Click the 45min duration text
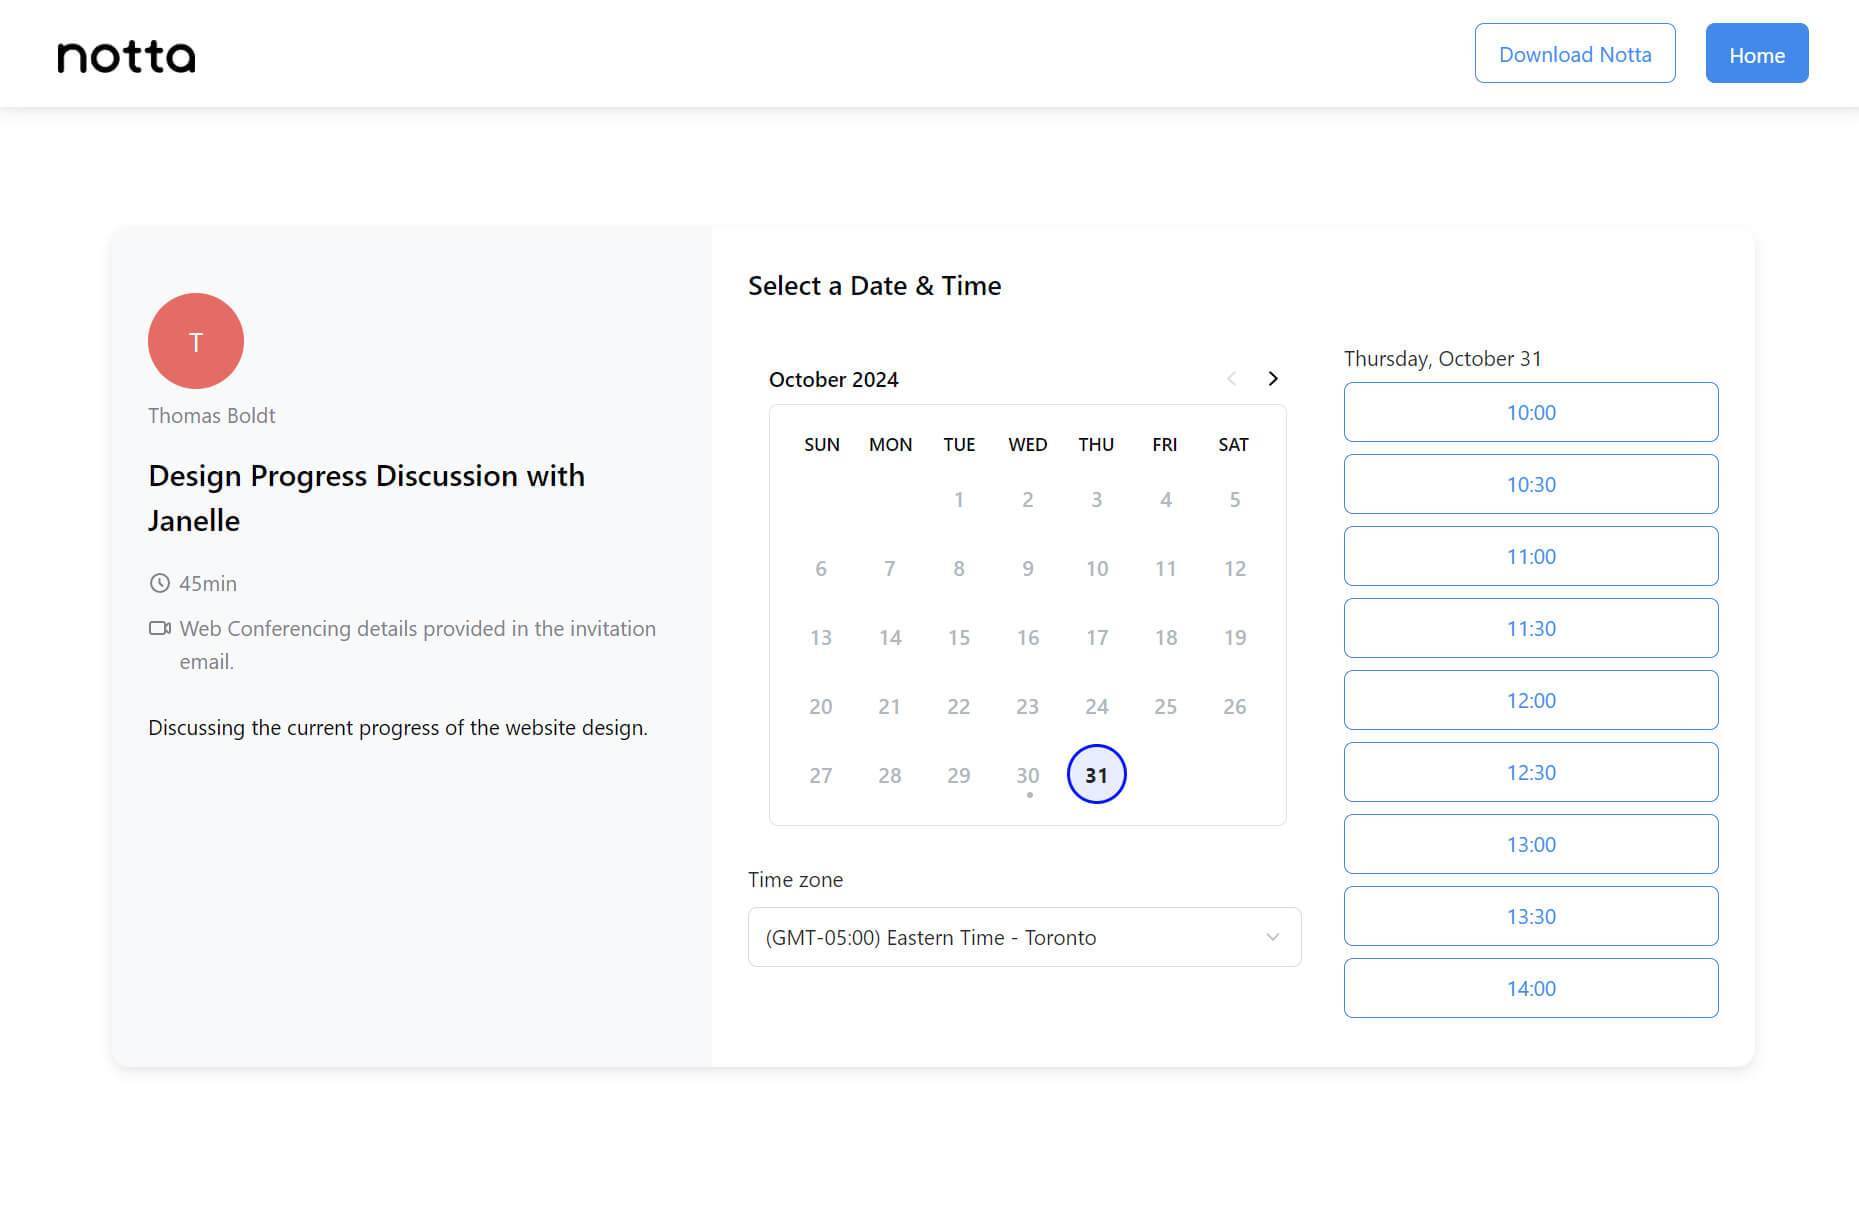The height and width of the screenshot is (1226, 1859). (208, 583)
